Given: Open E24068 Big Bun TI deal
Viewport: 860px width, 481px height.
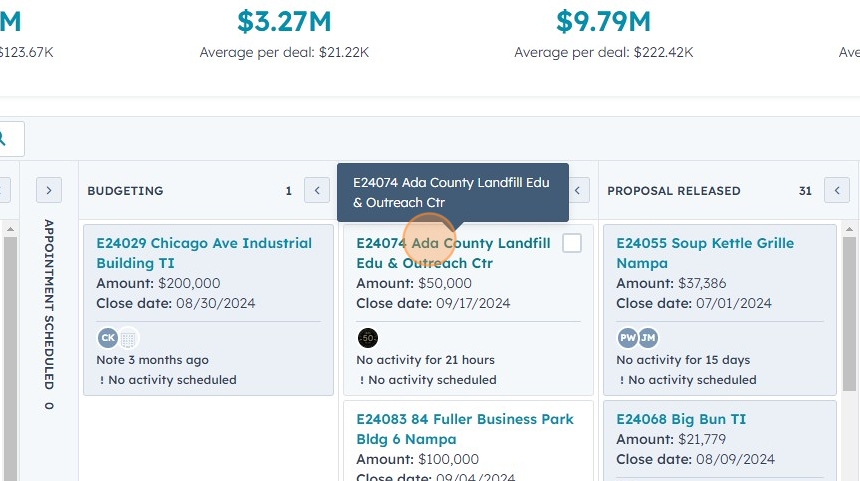Looking at the screenshot, I should point(681,419).
